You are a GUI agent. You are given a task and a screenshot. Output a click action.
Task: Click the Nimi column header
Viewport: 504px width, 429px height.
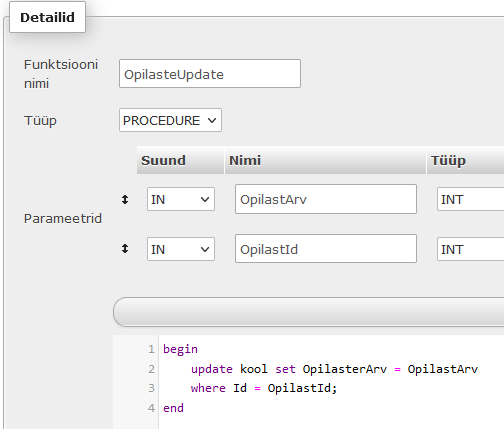[x=325, y=160]
